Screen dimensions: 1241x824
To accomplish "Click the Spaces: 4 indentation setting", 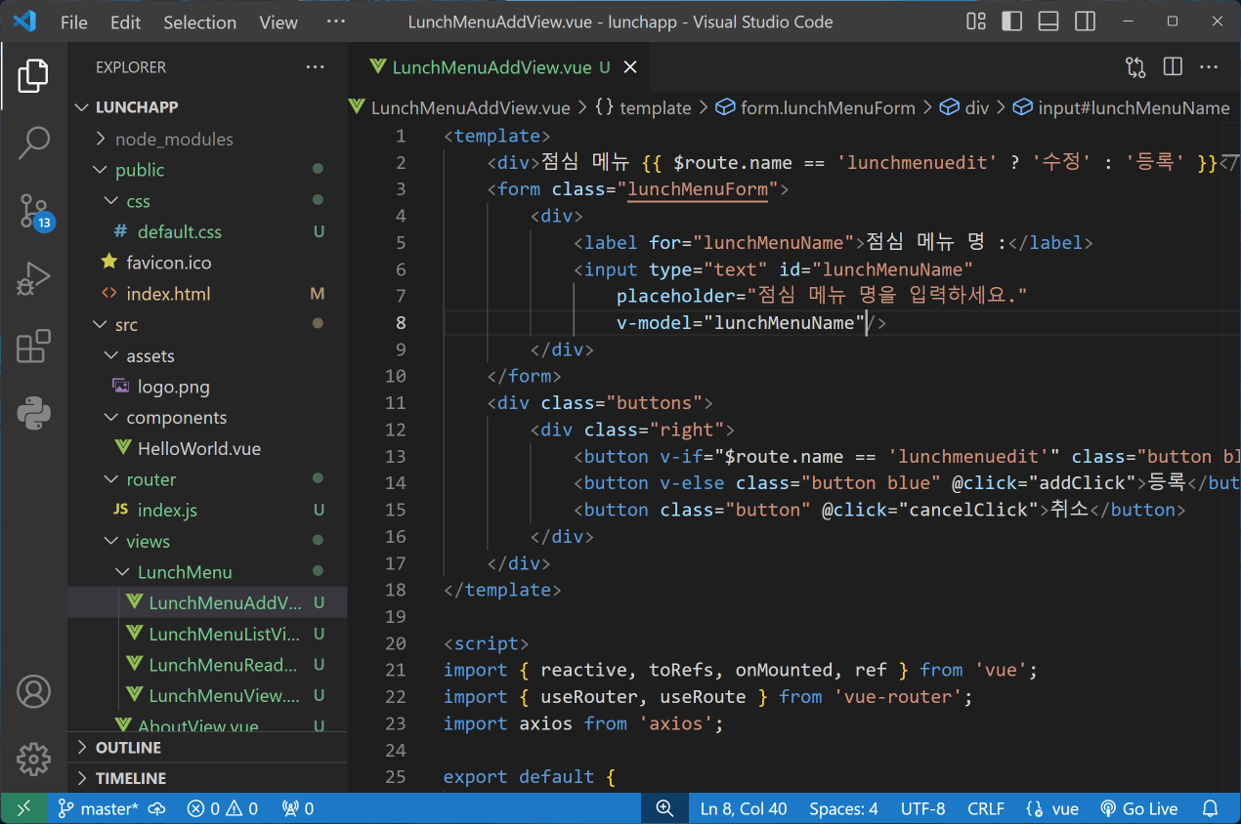I will pos(844,808).
